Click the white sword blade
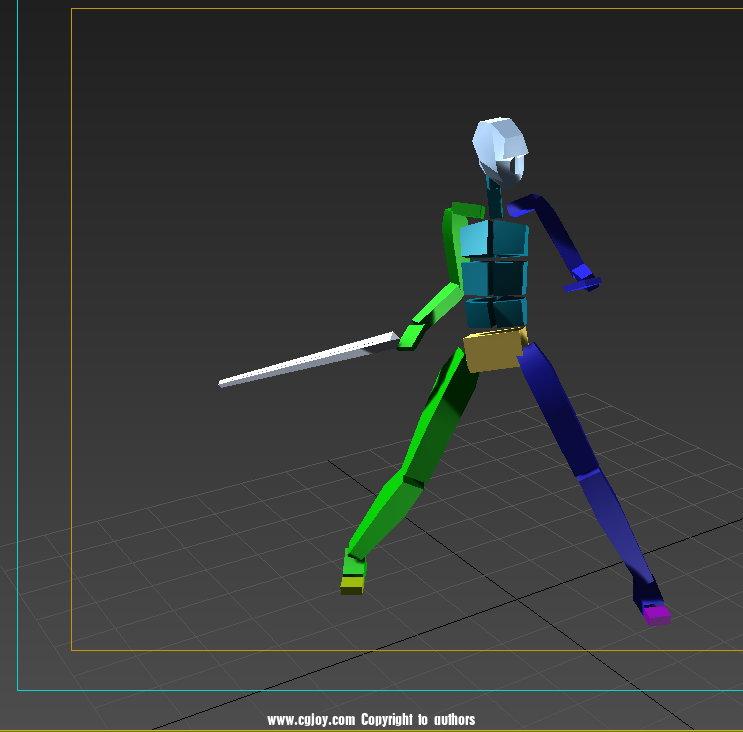This screenshot has height=732, width=743. 305,361
